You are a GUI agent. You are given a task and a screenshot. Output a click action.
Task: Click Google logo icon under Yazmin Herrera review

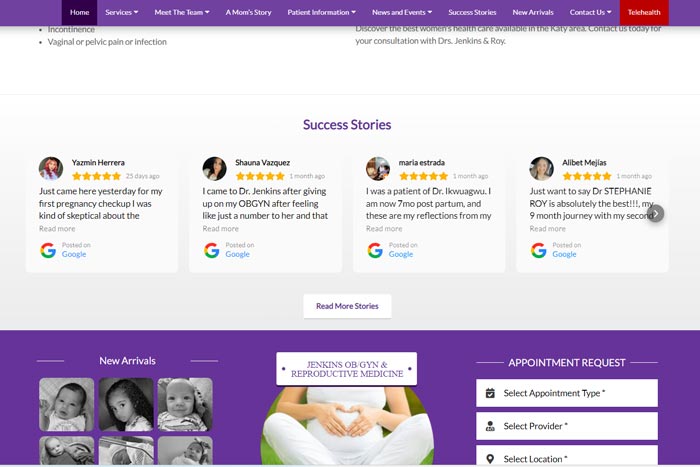tap(48, 250)
